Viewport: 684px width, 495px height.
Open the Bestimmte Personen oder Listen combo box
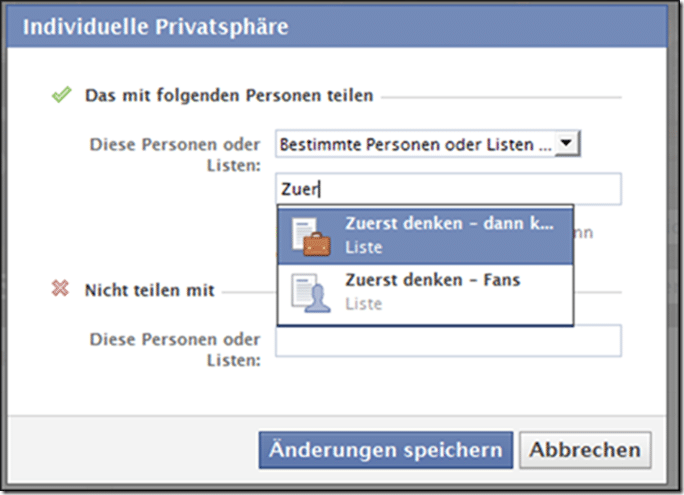[x=428, y=143]
